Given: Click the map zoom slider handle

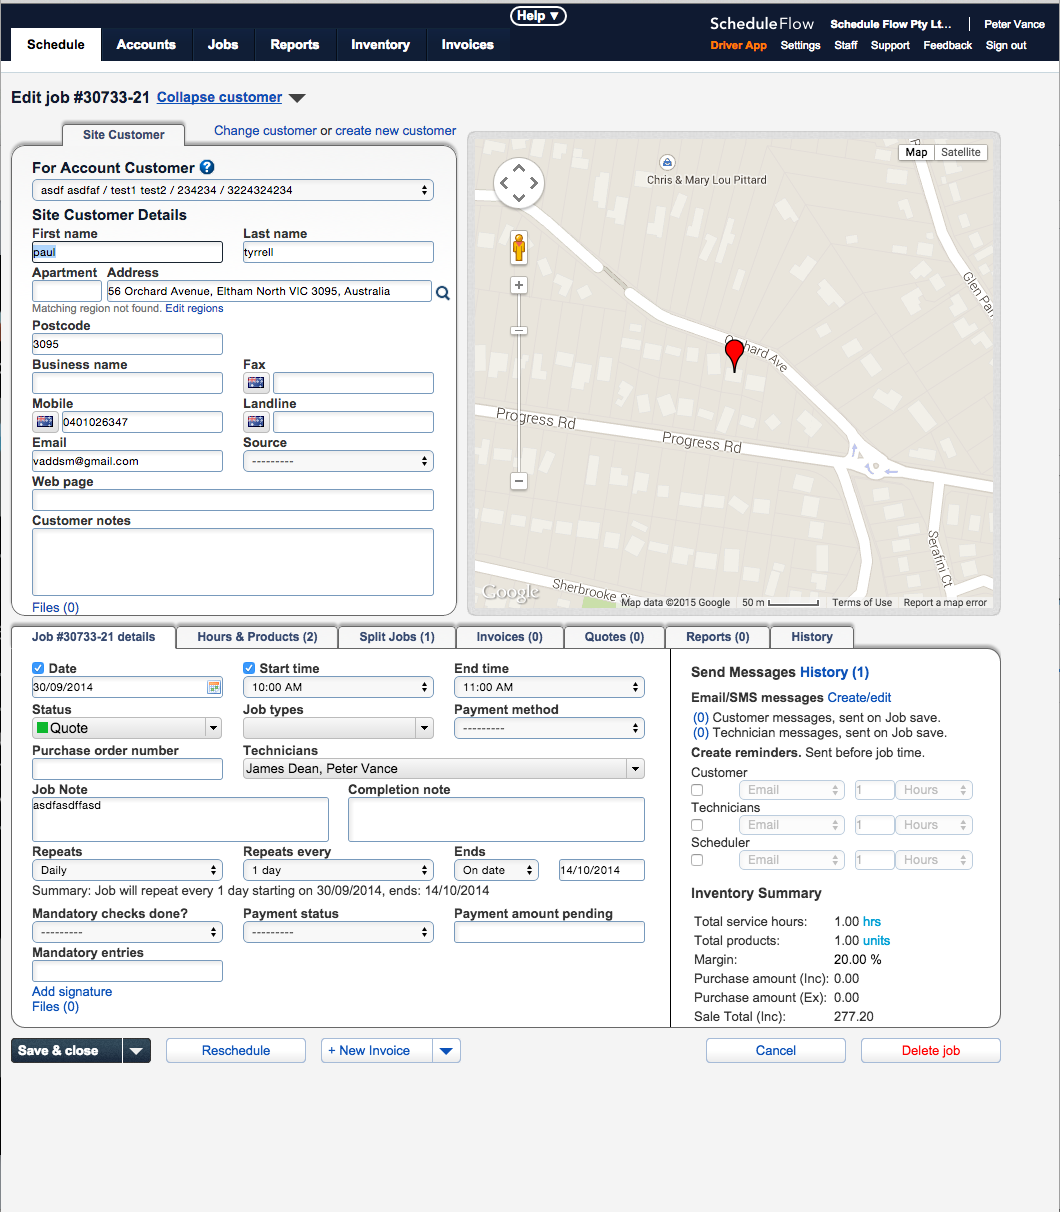Looking at the screenshot, I should [519, 330].
